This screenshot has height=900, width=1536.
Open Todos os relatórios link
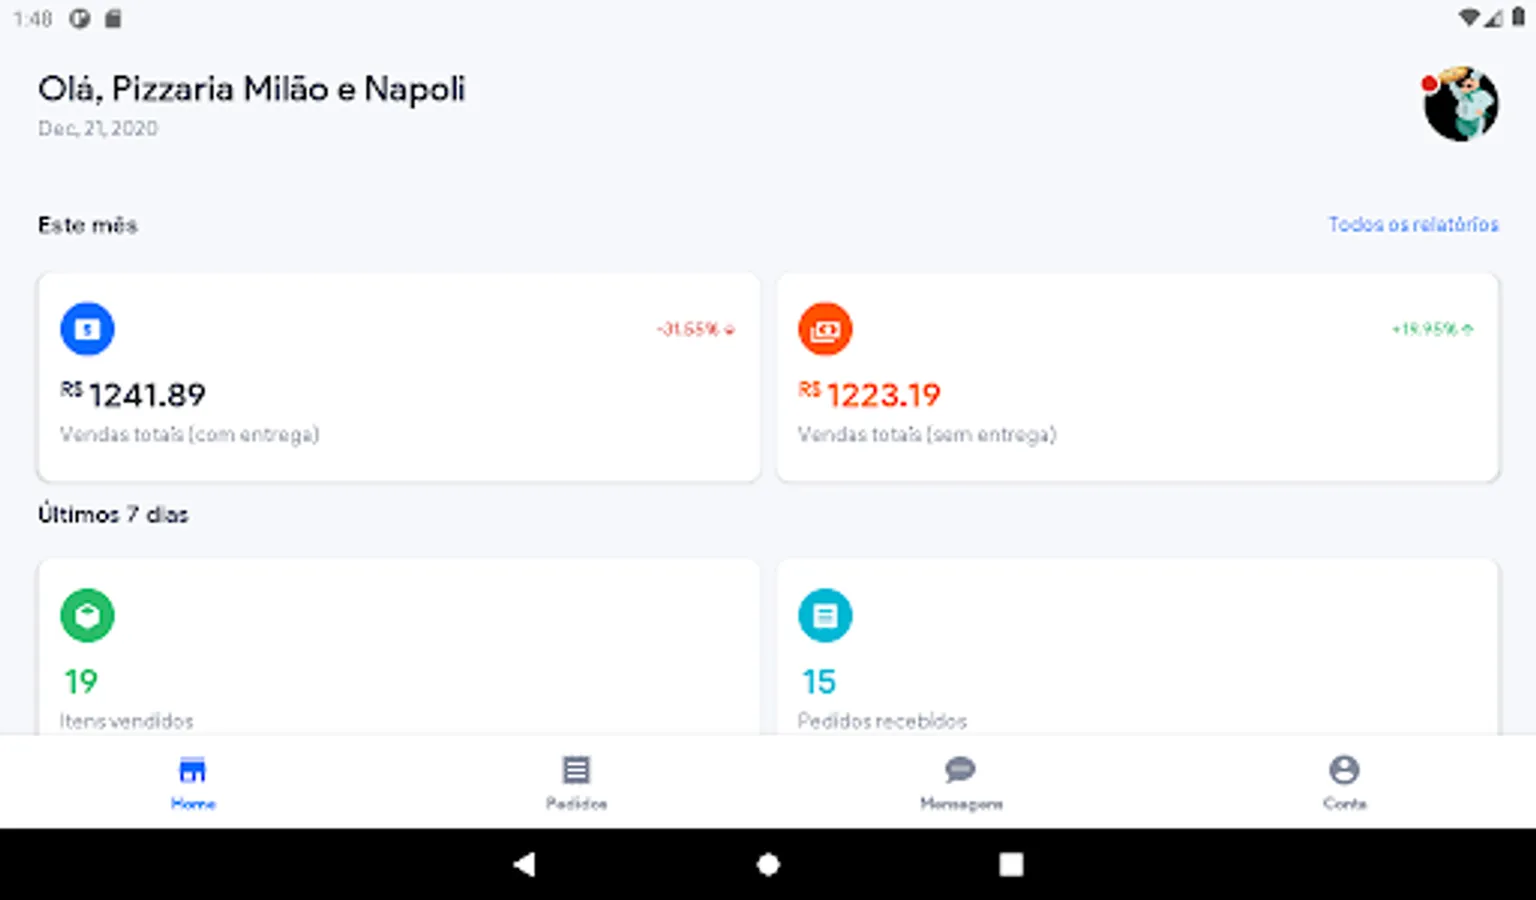(1413, 224)
